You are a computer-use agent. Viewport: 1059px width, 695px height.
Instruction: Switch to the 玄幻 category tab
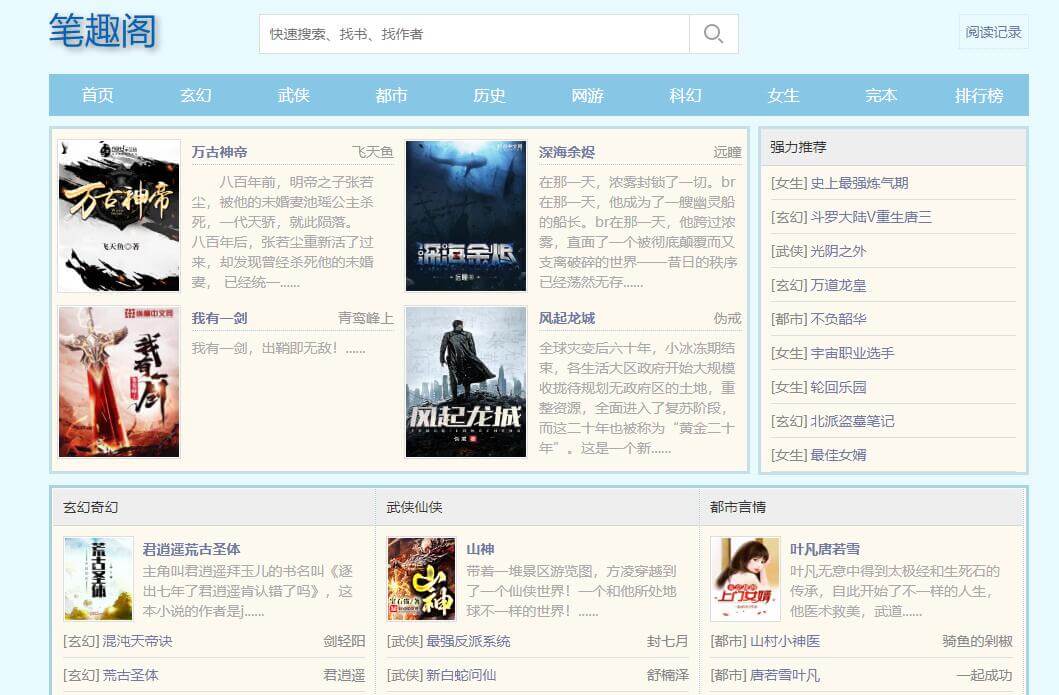click(x=196, y=96)
